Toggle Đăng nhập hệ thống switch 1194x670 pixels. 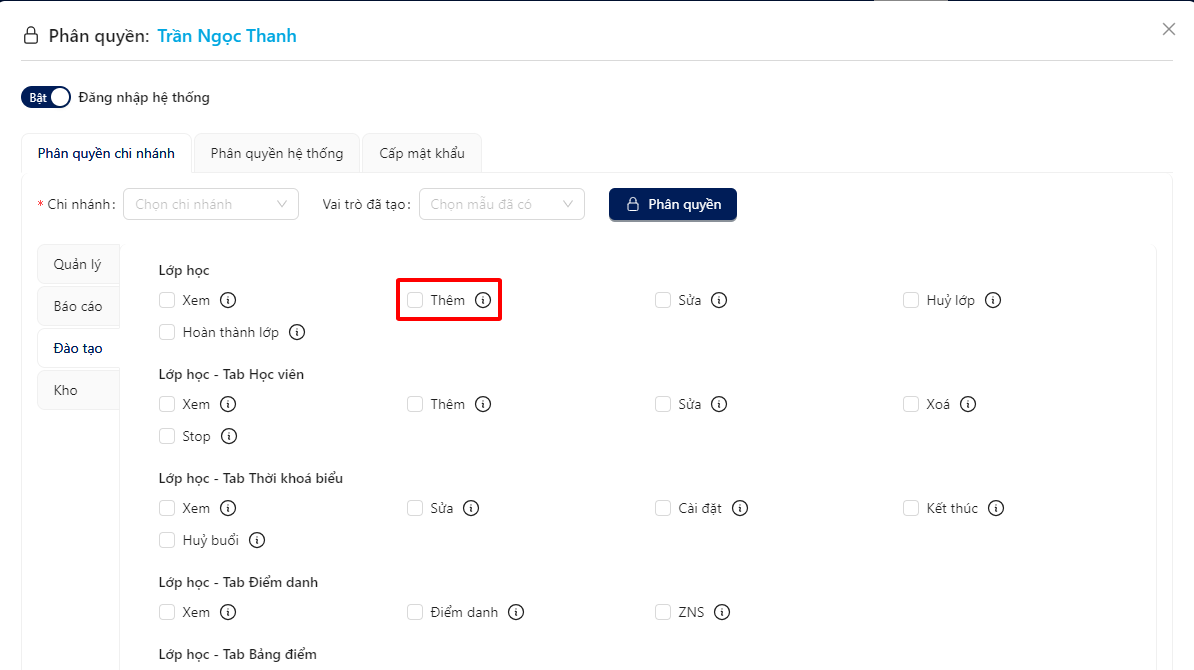[46, 97]
